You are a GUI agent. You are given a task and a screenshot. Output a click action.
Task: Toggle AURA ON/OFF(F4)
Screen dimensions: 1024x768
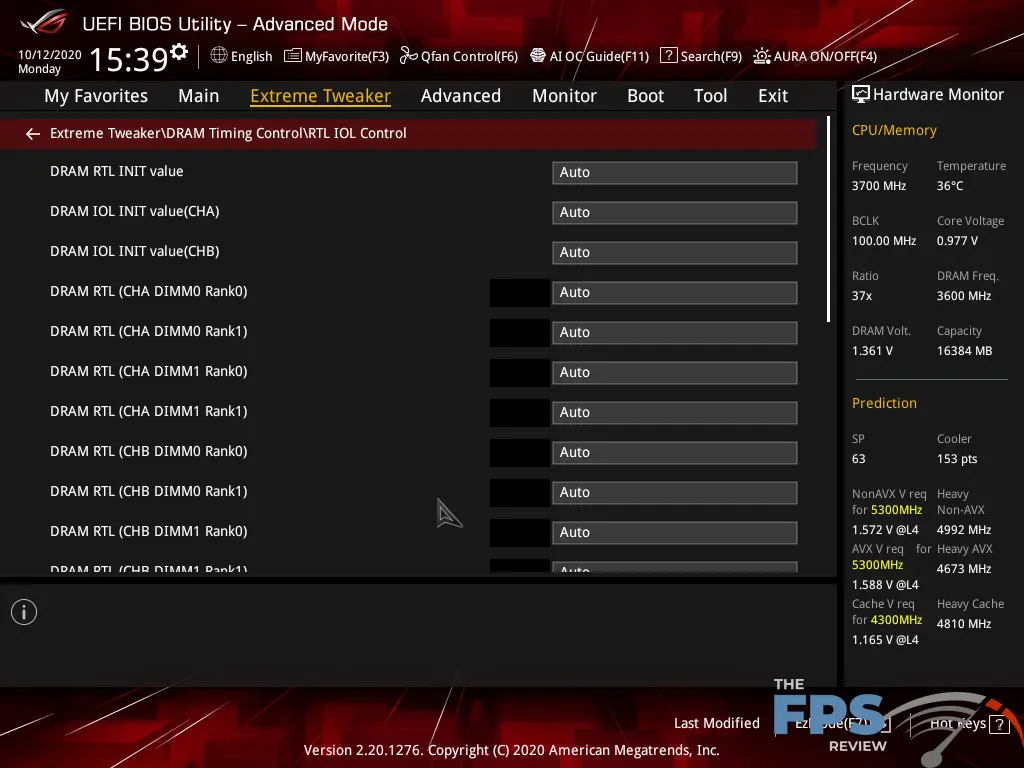click(x=815, y=56)
